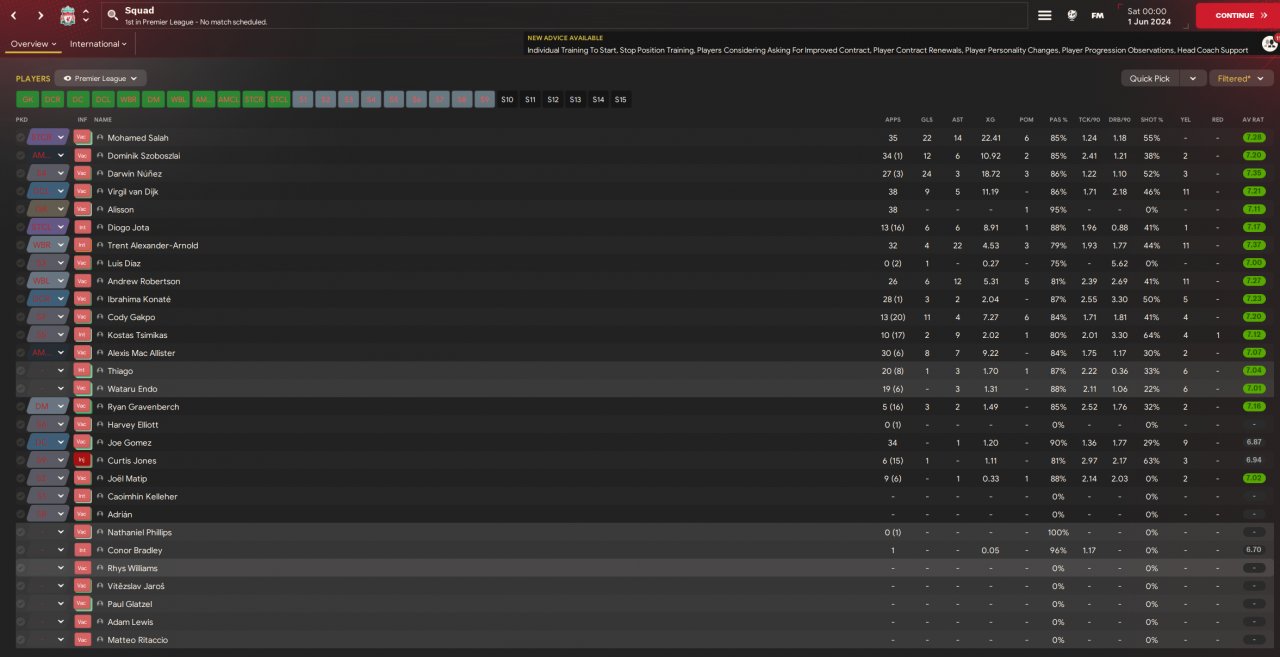The width and height of the screenshot is (1280, 657).
Task: Open the Liverpool club crest
Action: (x=67, y=15)
